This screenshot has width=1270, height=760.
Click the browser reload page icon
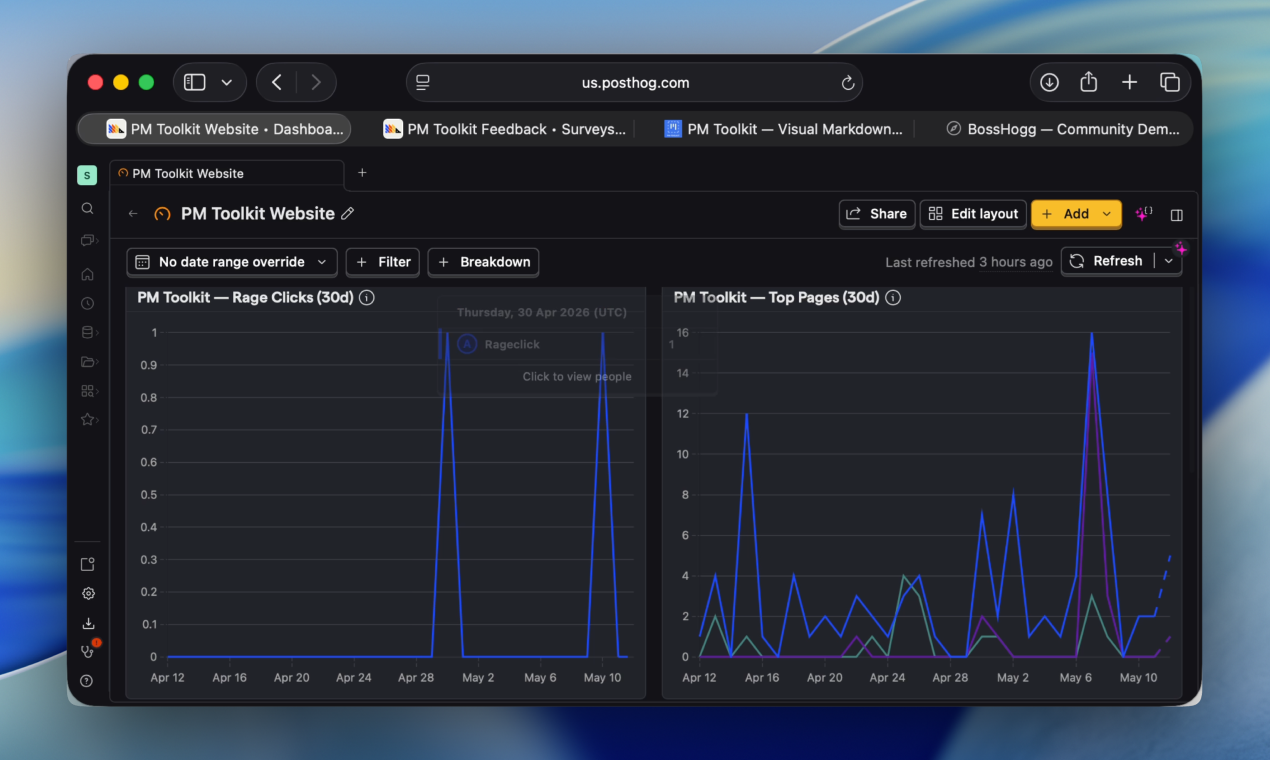click(848, 83)
